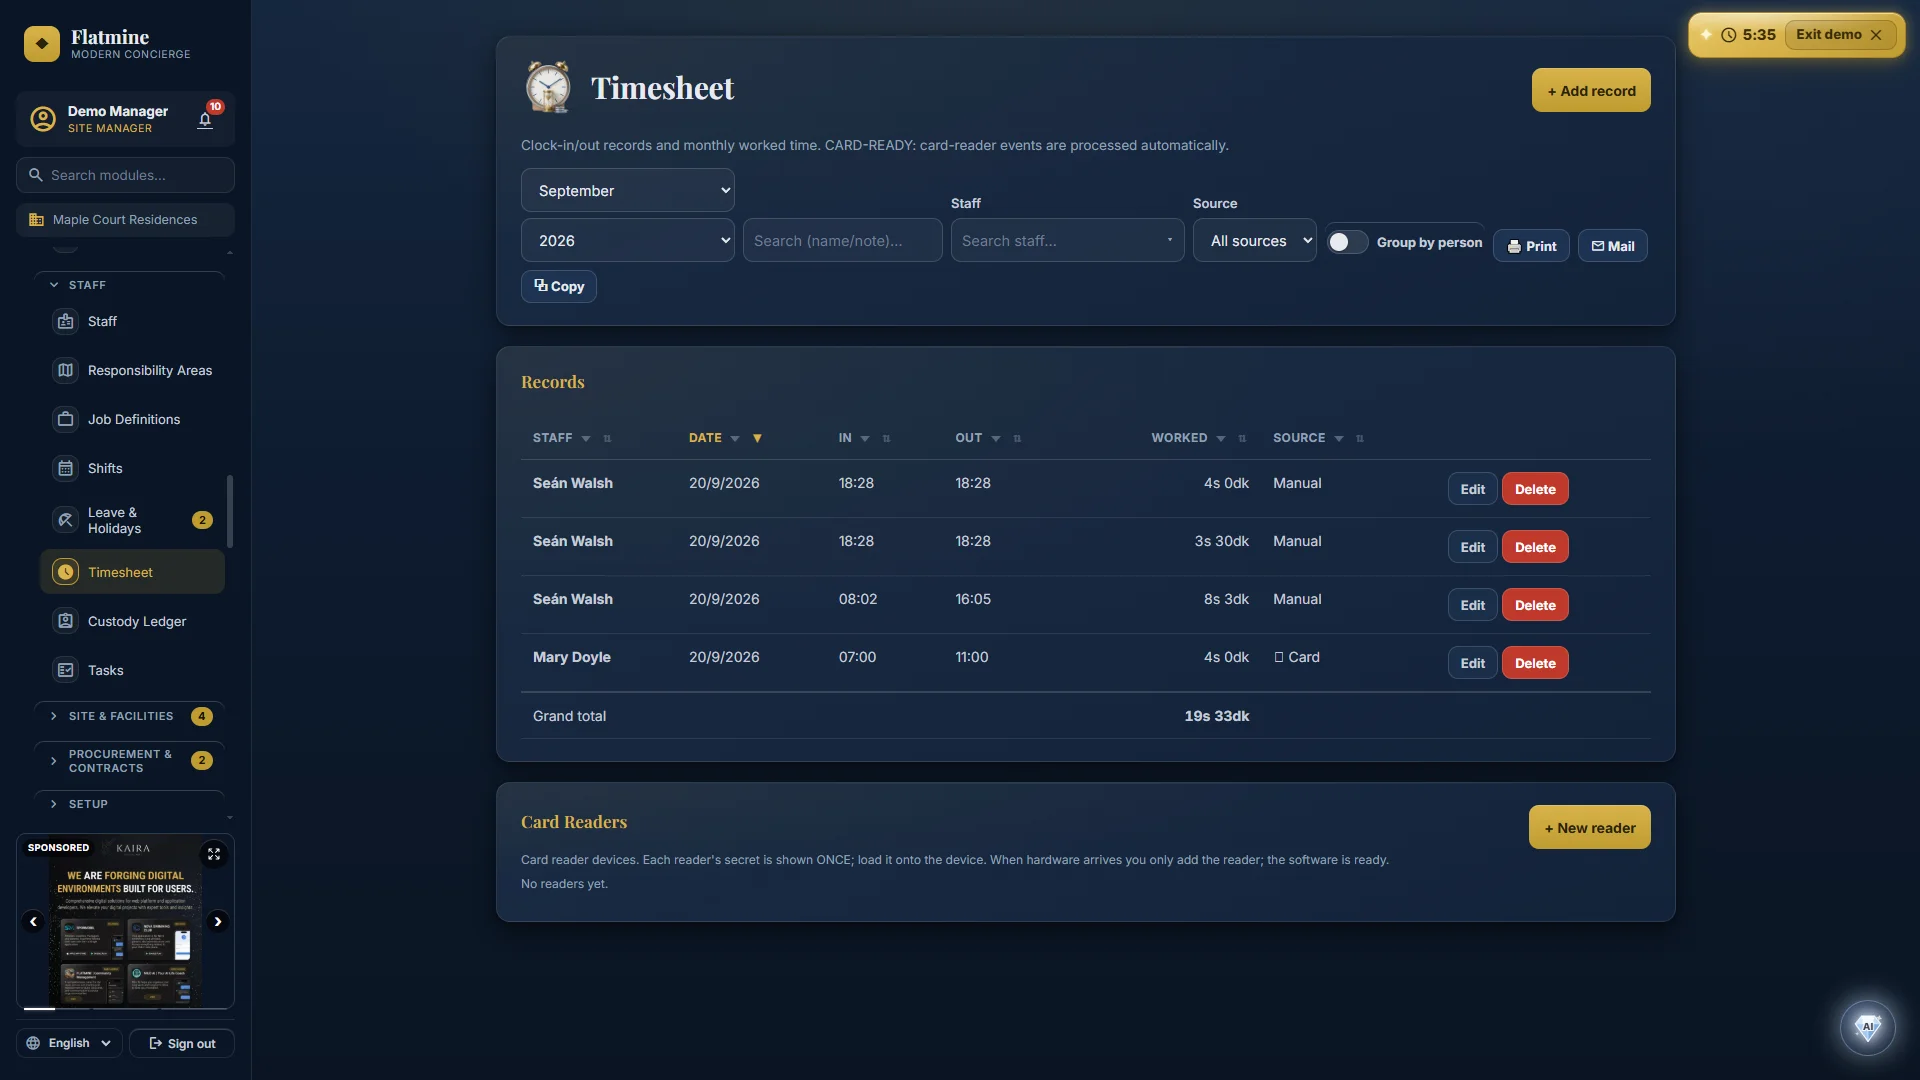Open the OUT column filter arrow
The height and width of the screenshot is (1080, 1920).
[x=996, y=439]
